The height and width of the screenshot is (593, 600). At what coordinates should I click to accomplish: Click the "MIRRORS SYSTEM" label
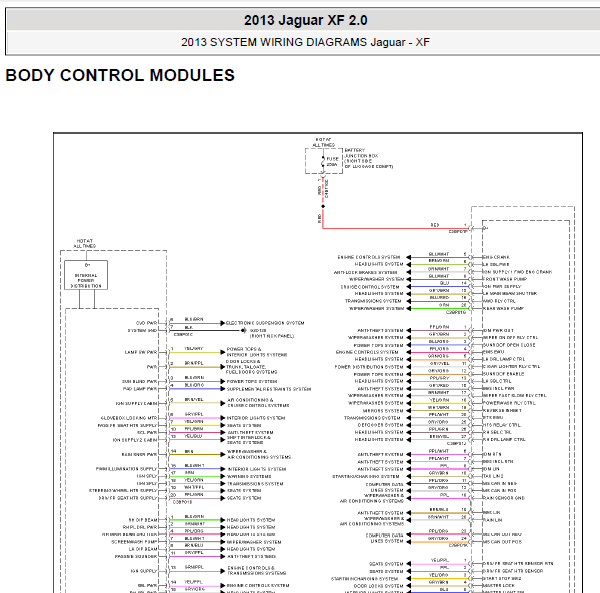click(x=383, y=411)
